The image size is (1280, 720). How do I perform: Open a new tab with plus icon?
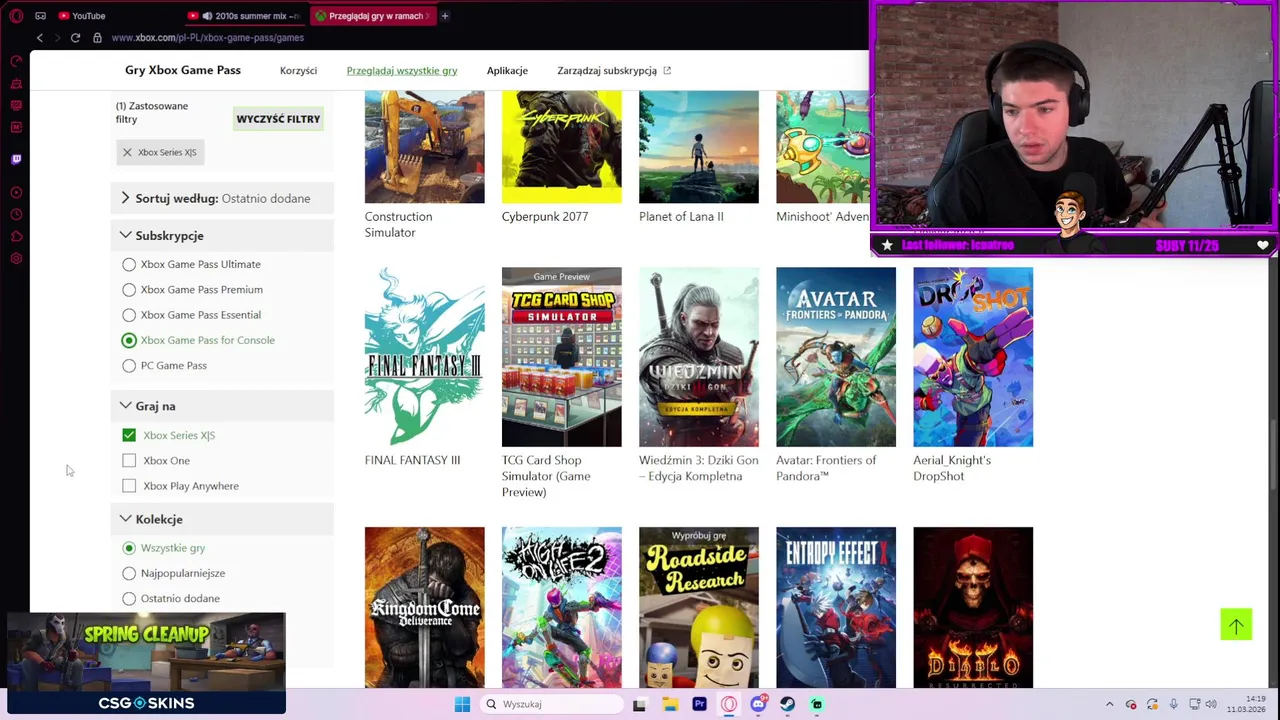(x=444, y=16)
